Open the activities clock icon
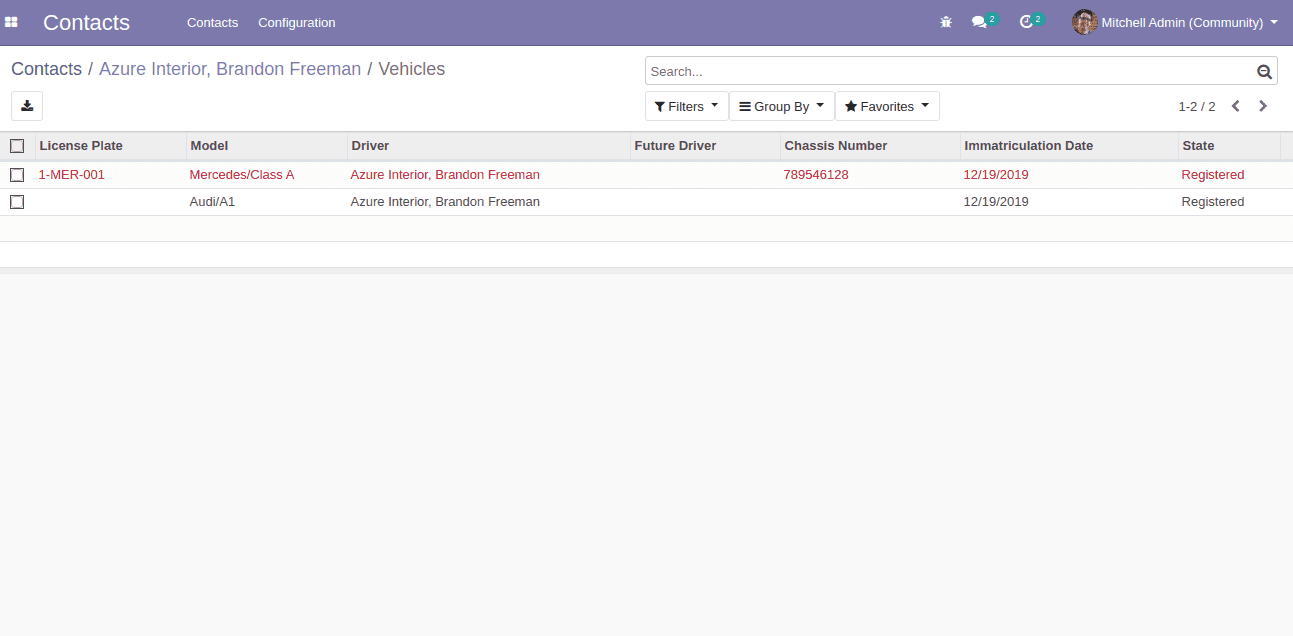1293x636 pixels. coord(1026,22)
